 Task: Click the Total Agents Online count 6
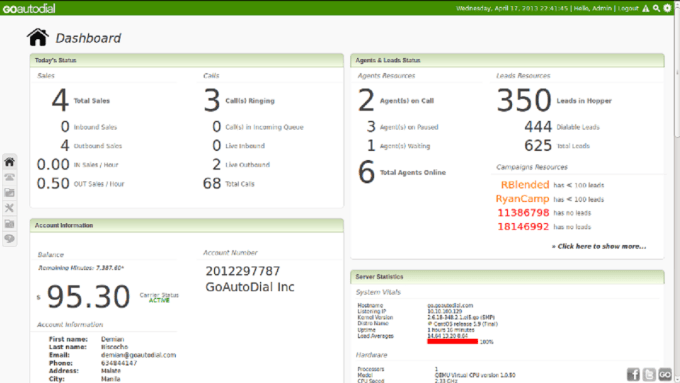pyautogui.click(x=366, y=172)
